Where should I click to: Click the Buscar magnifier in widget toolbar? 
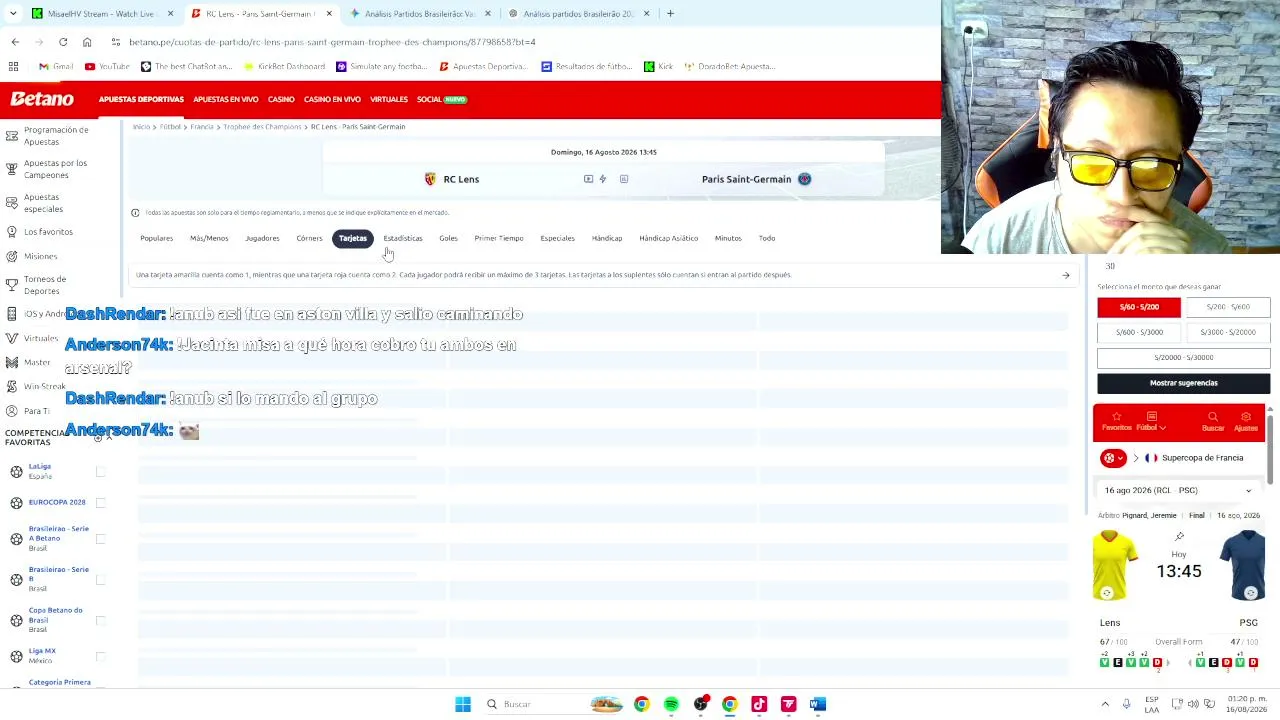pos(1213,422)
